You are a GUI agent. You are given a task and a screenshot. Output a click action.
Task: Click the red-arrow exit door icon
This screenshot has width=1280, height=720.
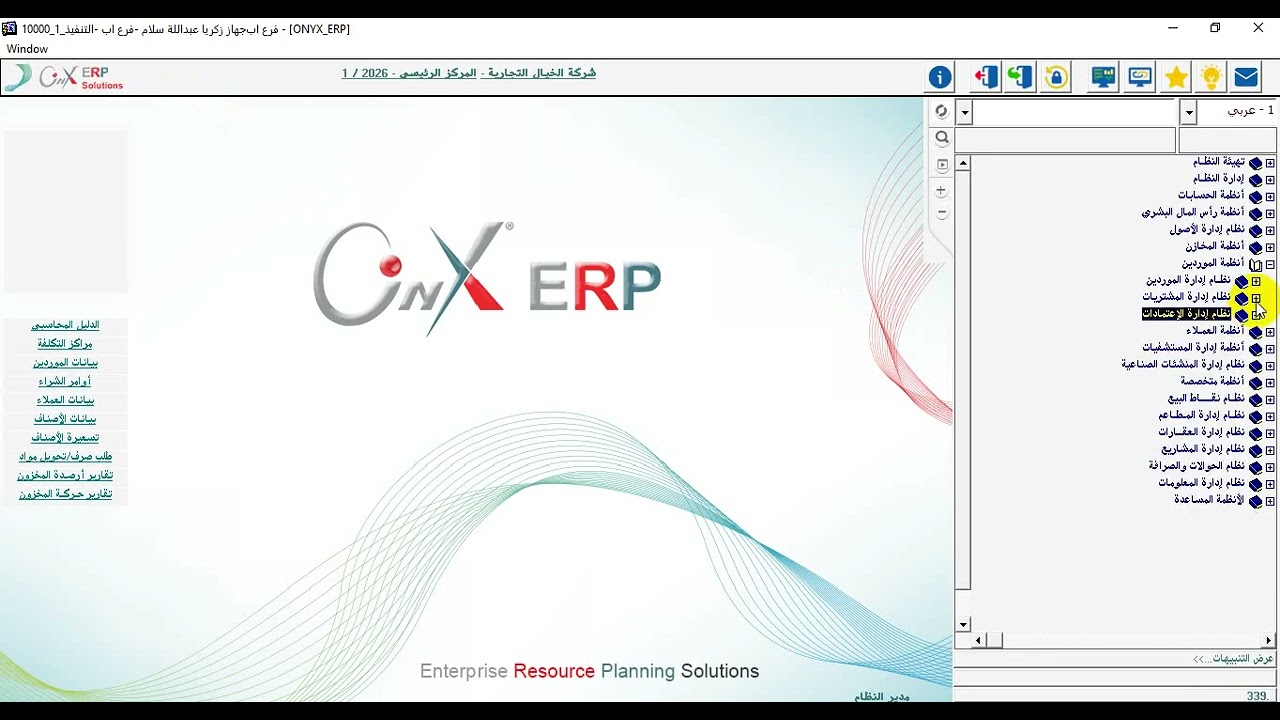[986, 77]
